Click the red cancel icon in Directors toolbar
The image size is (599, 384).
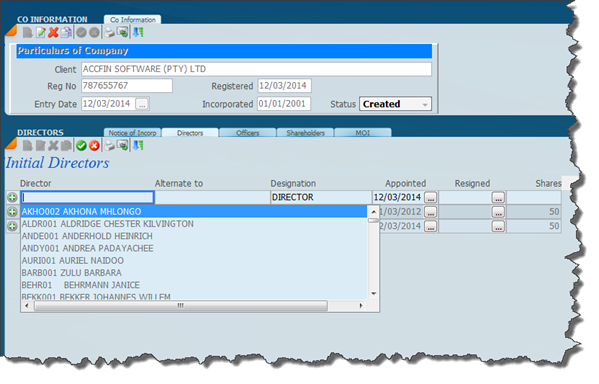click(94, 146)
